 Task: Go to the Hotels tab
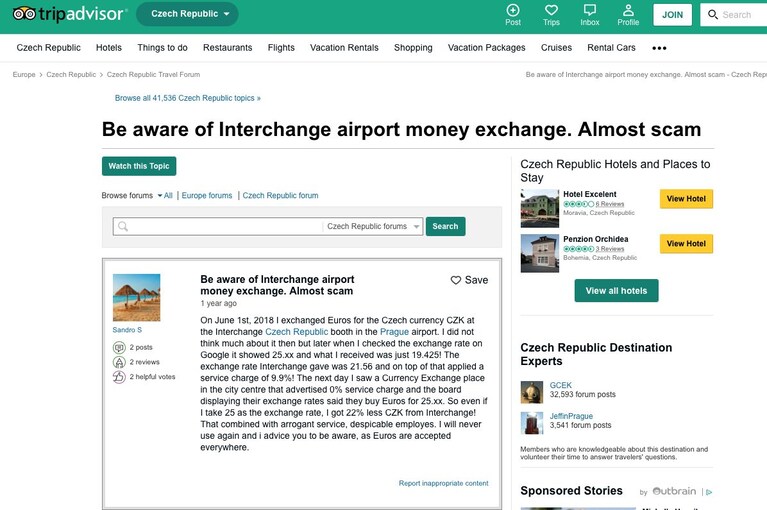[x=109, y=48]
